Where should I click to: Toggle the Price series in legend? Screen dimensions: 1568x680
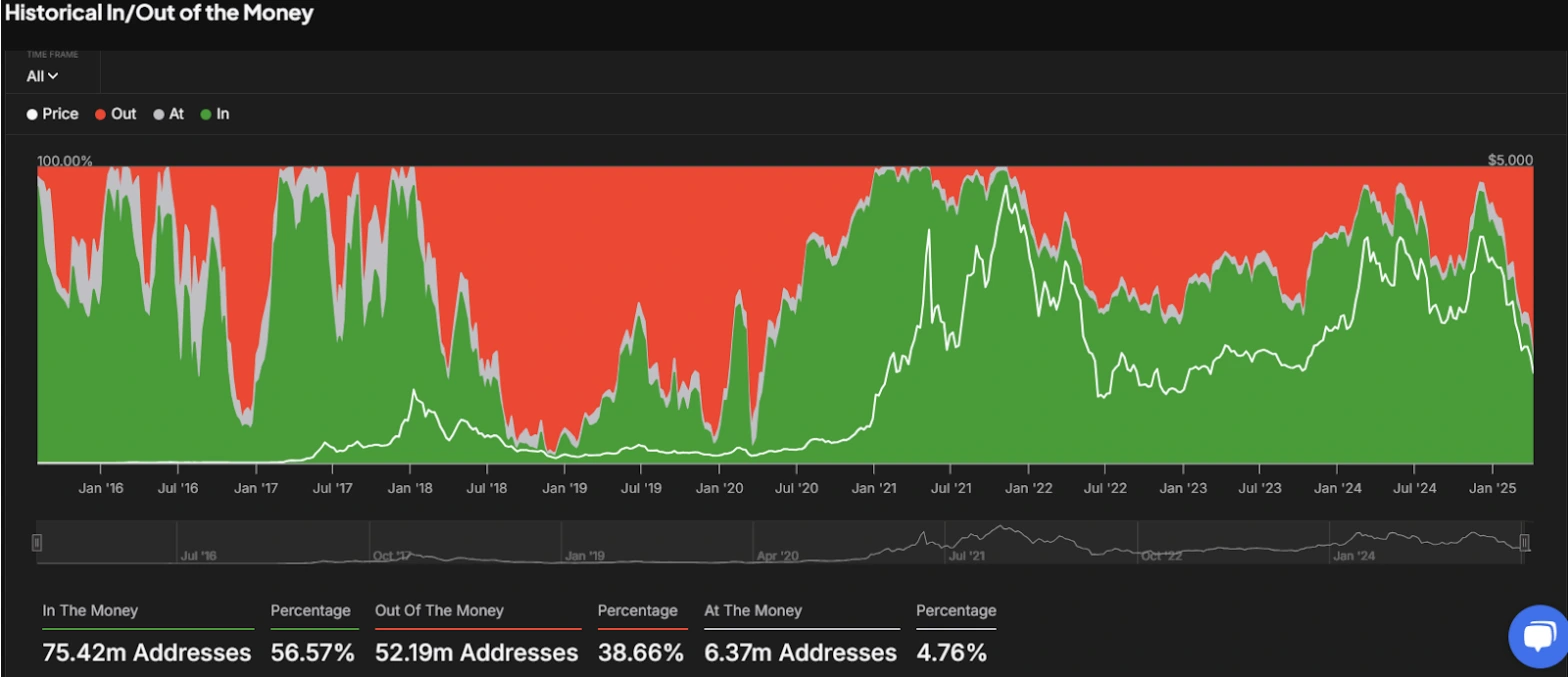coord(52,114)
